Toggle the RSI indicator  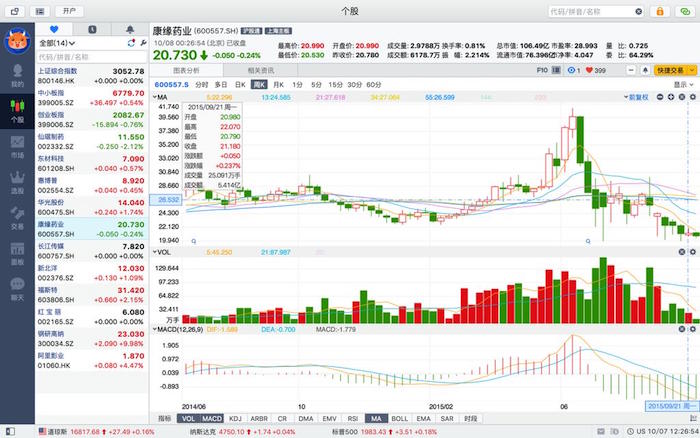click(353, 418)
